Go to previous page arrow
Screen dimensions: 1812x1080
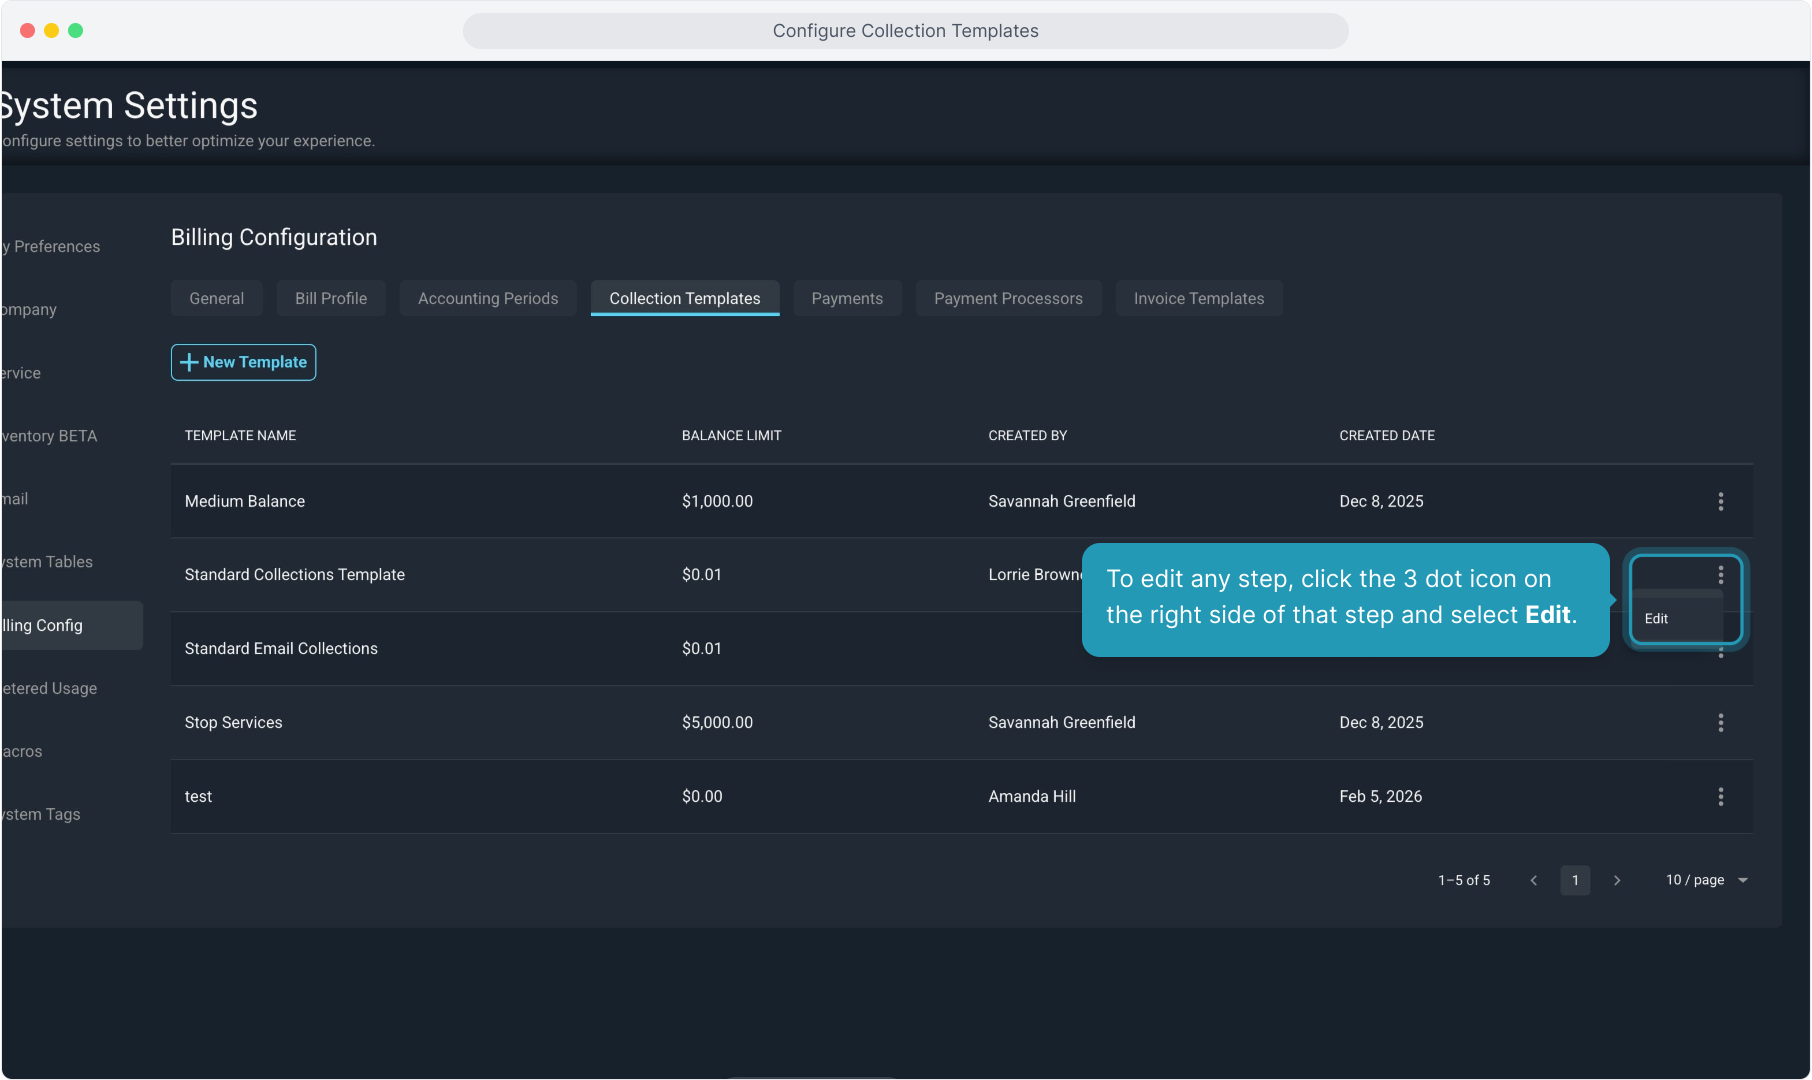point(1533,880)
